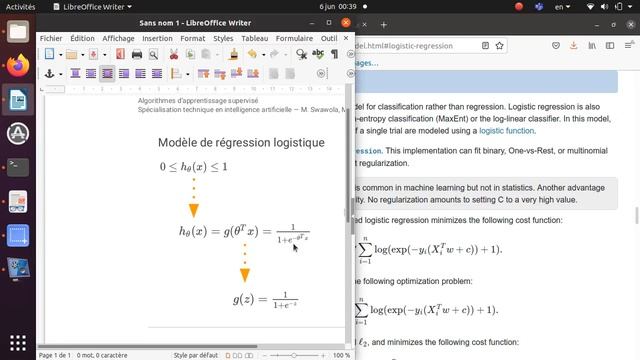Open the Format menu
Viewport: 640px width, 360px height.
(x=193, y=38)
